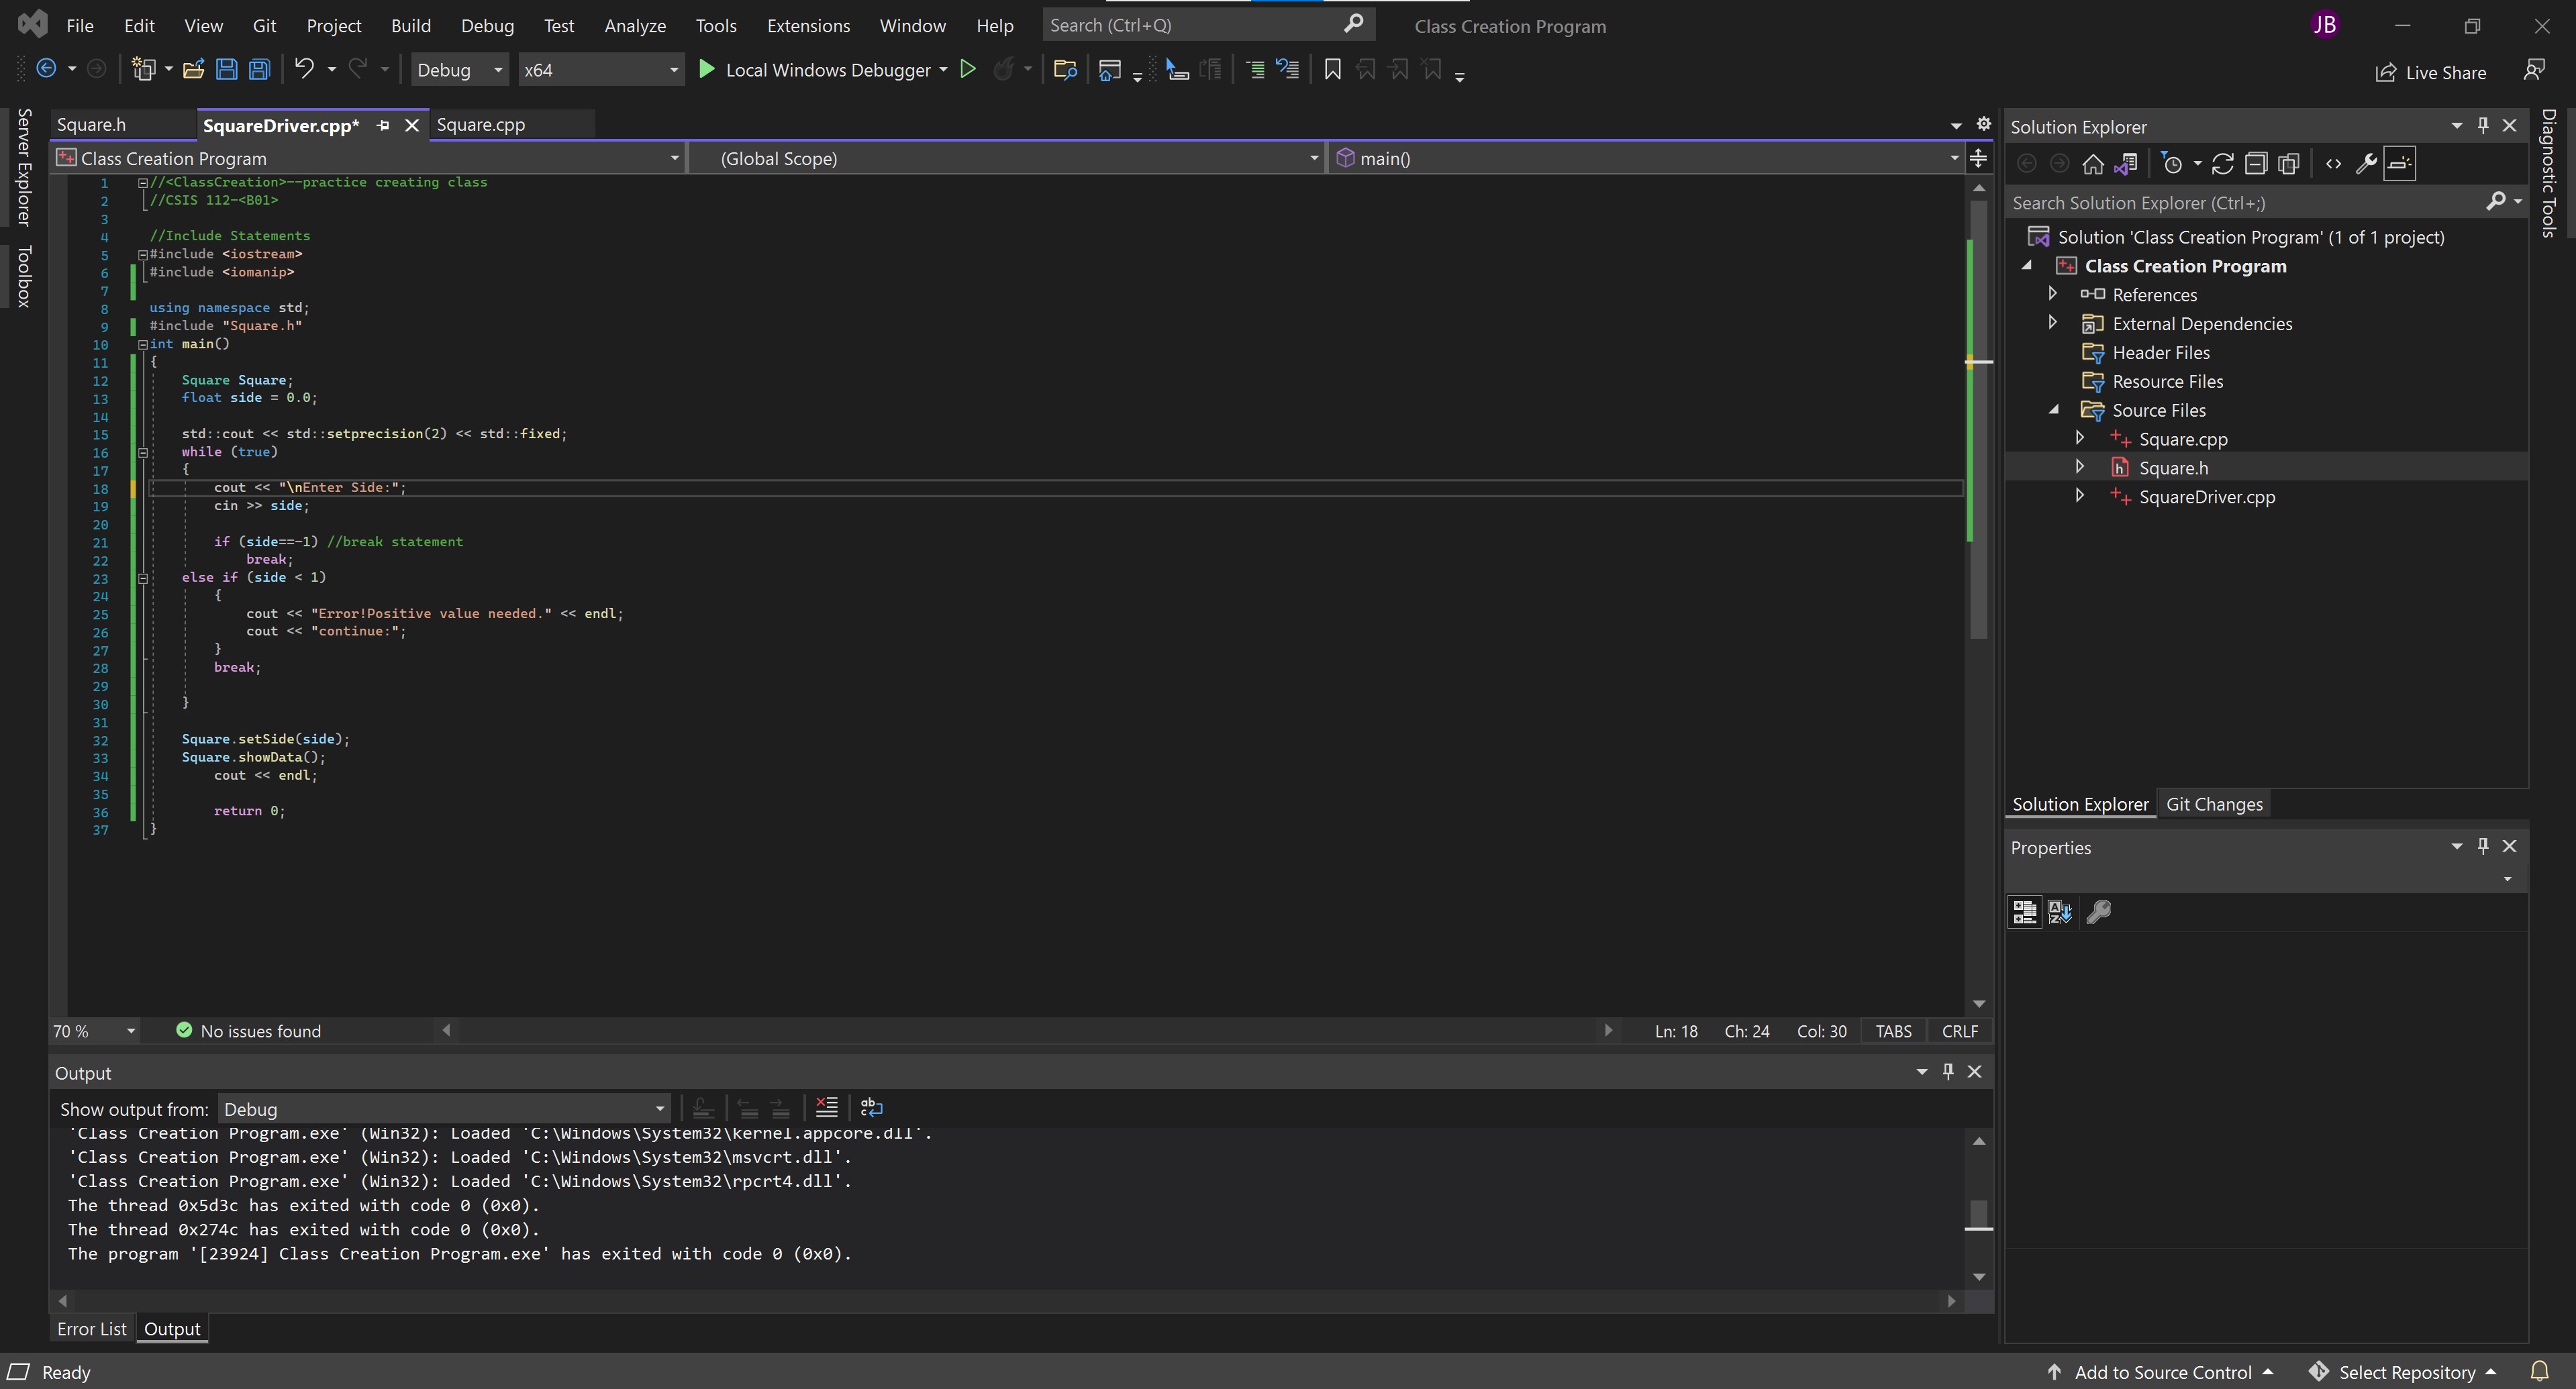
Task: Open the Build menu
Action: pos(410,26)
